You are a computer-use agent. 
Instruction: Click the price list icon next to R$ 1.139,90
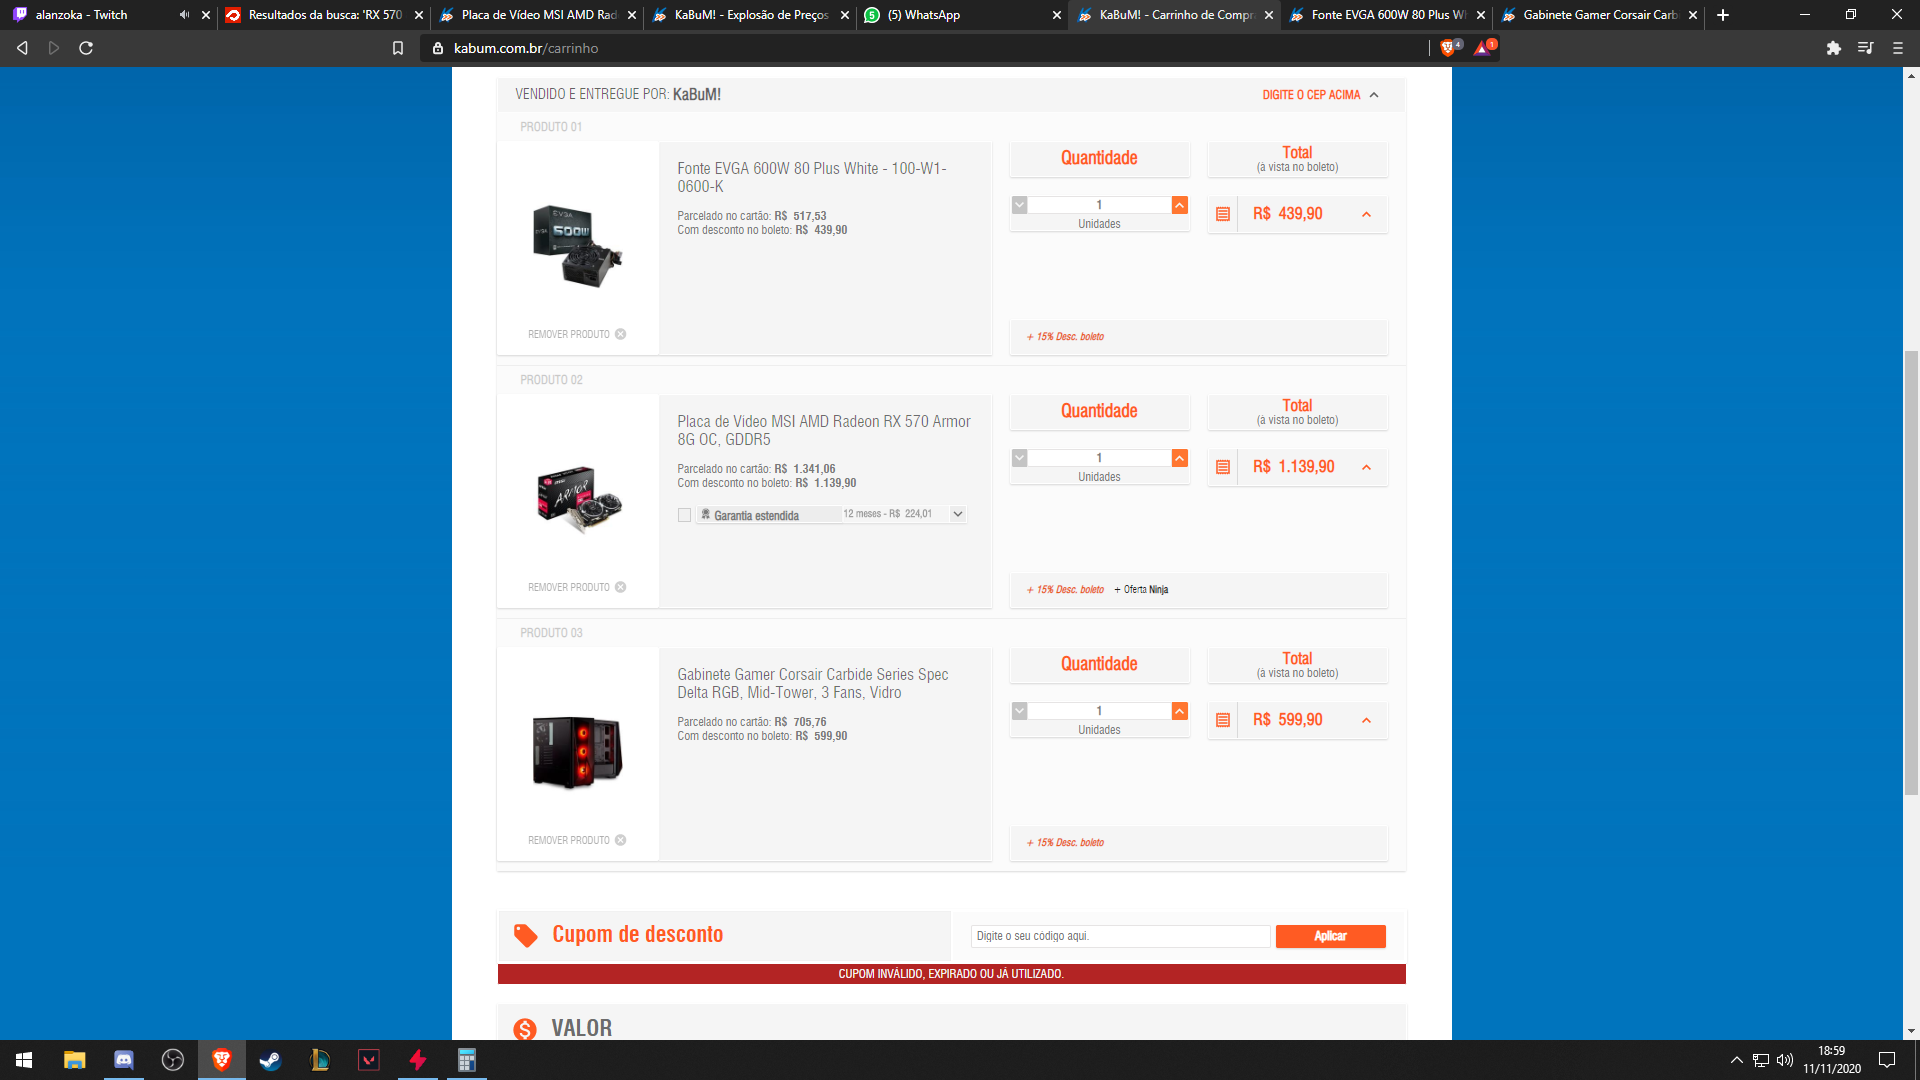(1222, 467)
